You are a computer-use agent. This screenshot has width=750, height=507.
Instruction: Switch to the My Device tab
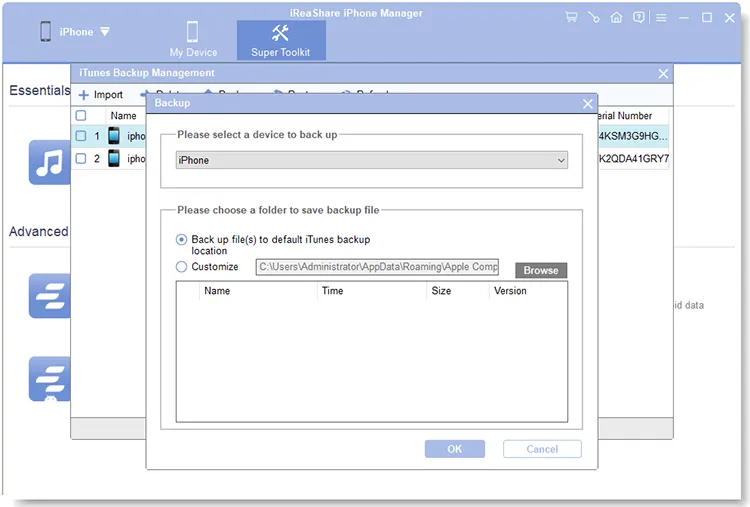[x=193, y=40]
